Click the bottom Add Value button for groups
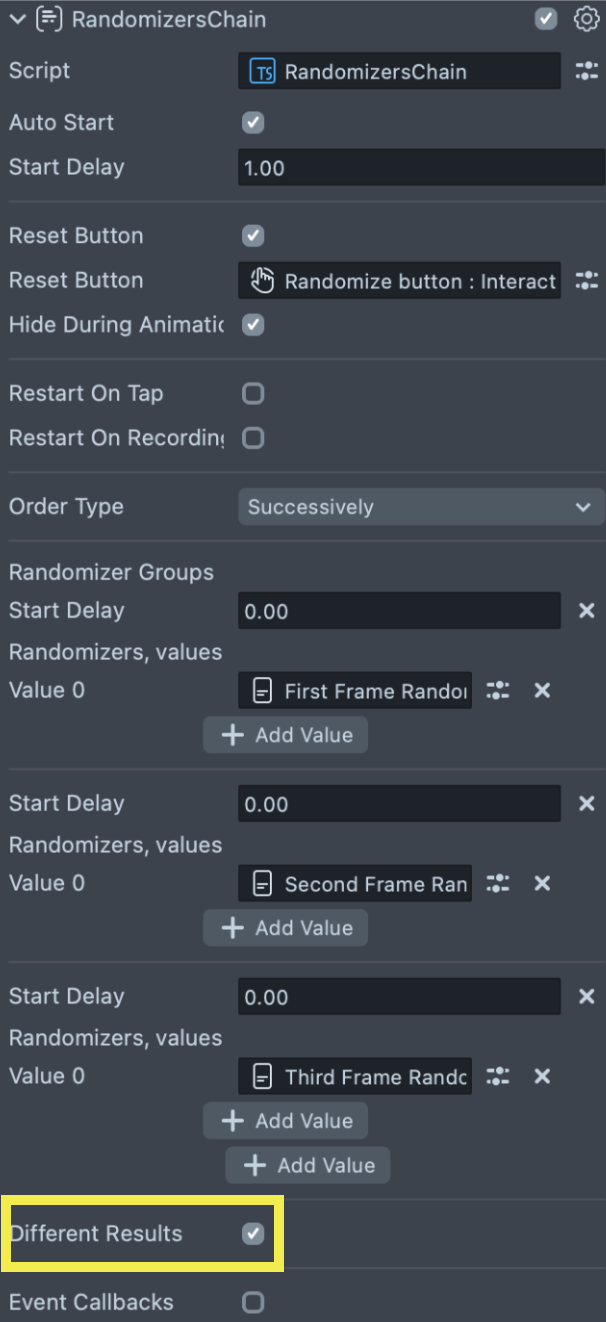 pos(307,1165)
